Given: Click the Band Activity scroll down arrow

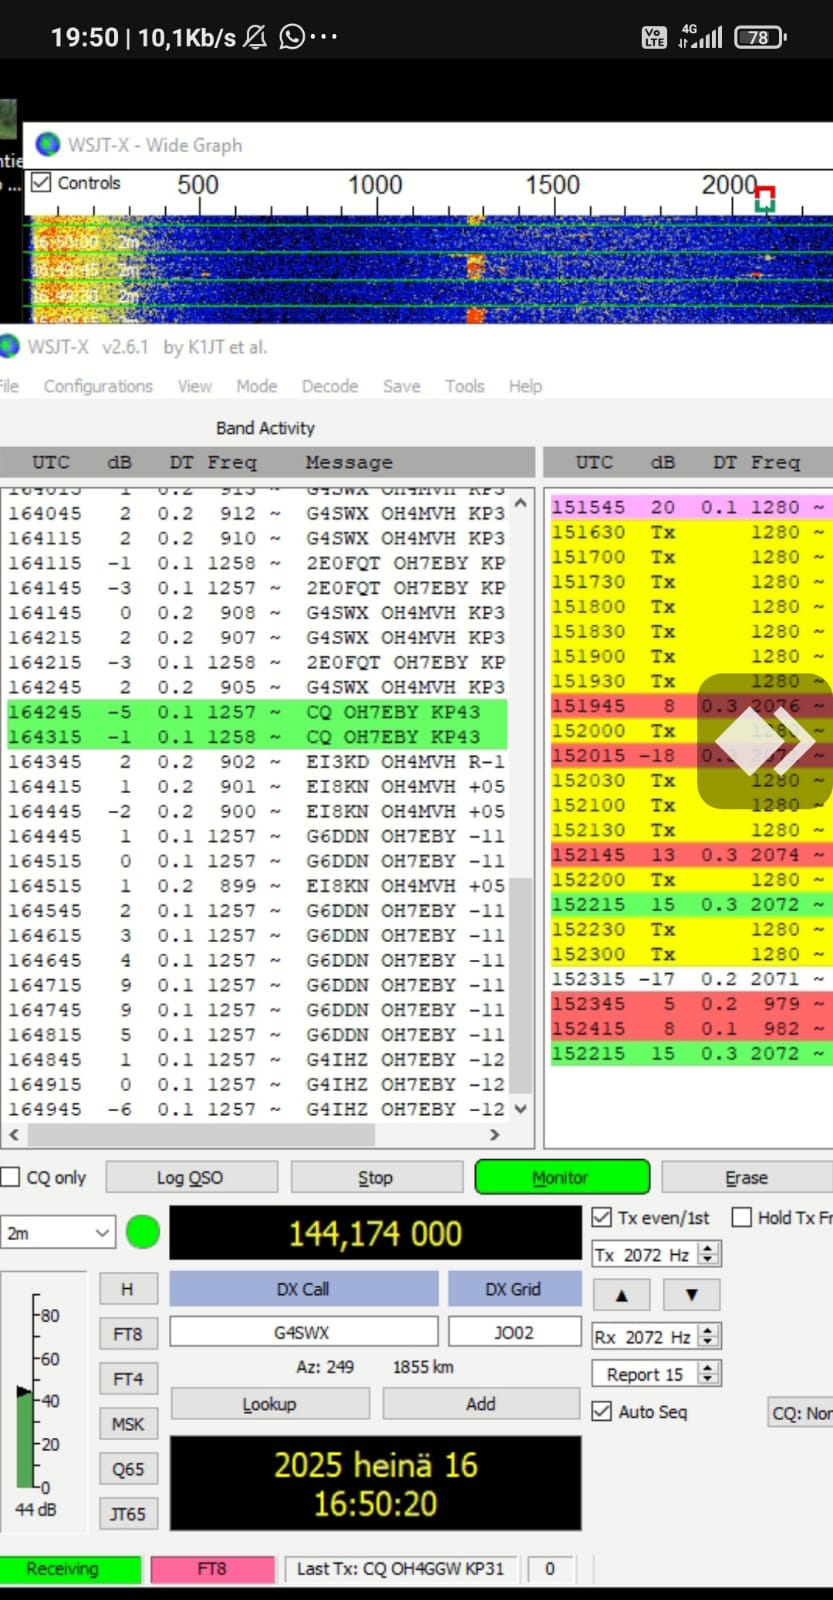Looking at the screenshot, I should (520, 1109).
